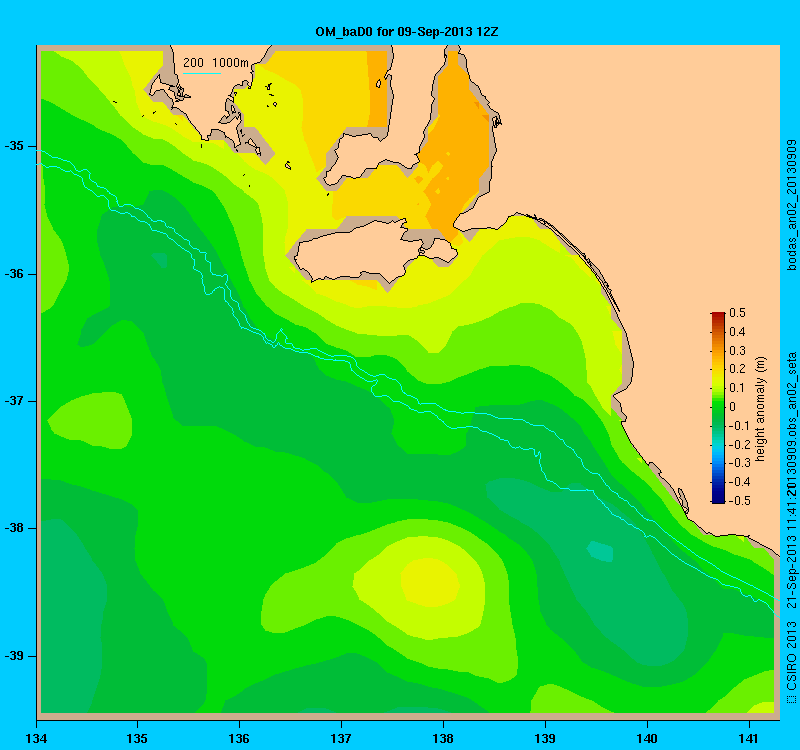The width and height of the screenshot is (800, 750).
Task: Click the longitude label 140
Action: click(647, 738)
